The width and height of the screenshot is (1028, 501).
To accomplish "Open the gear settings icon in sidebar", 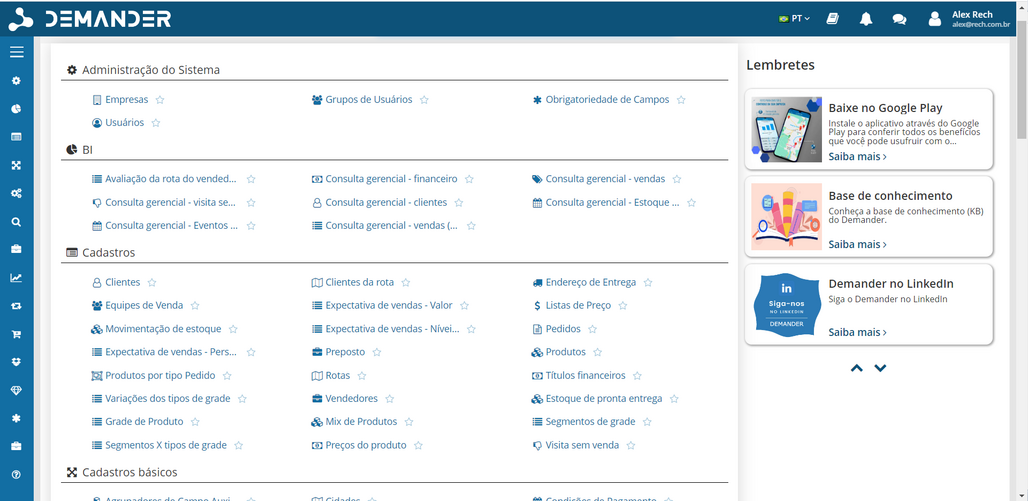I will [16, 81].
